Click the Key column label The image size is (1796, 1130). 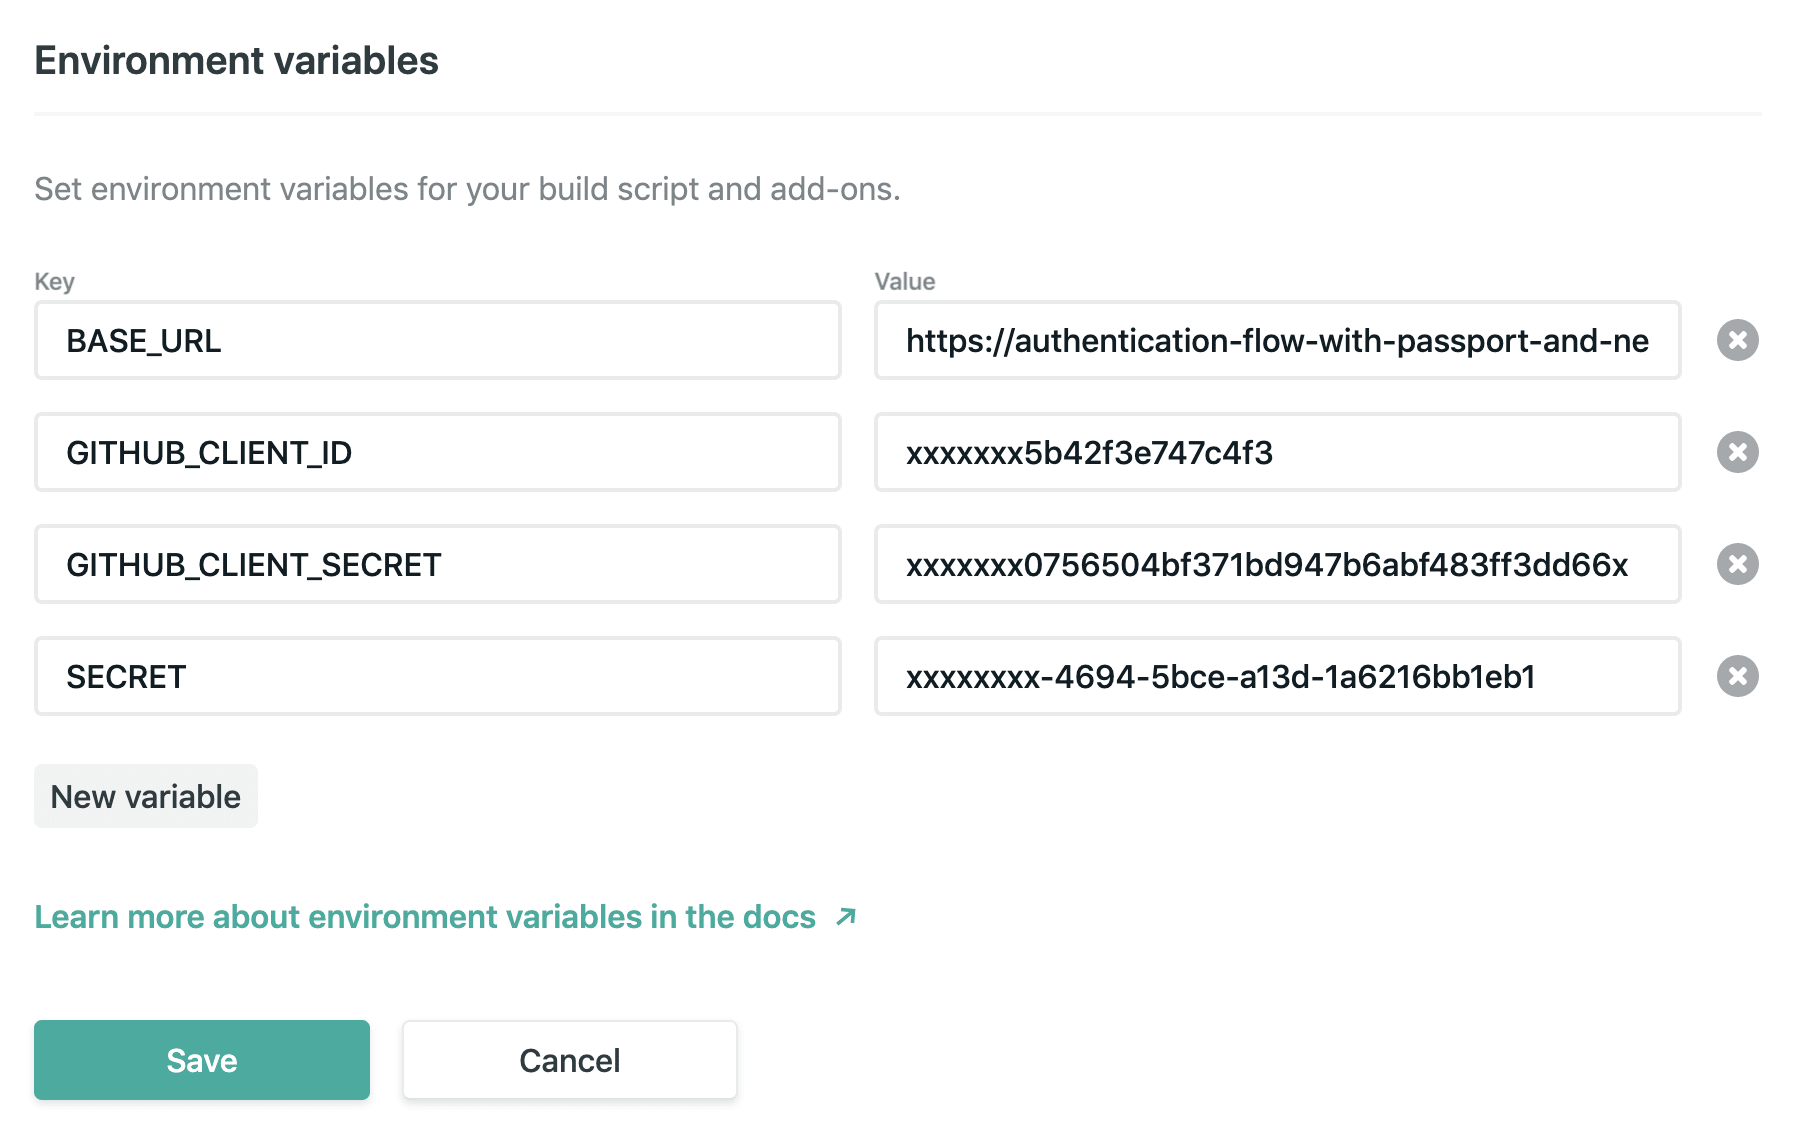pyautogui.click(x=54, y=281)
